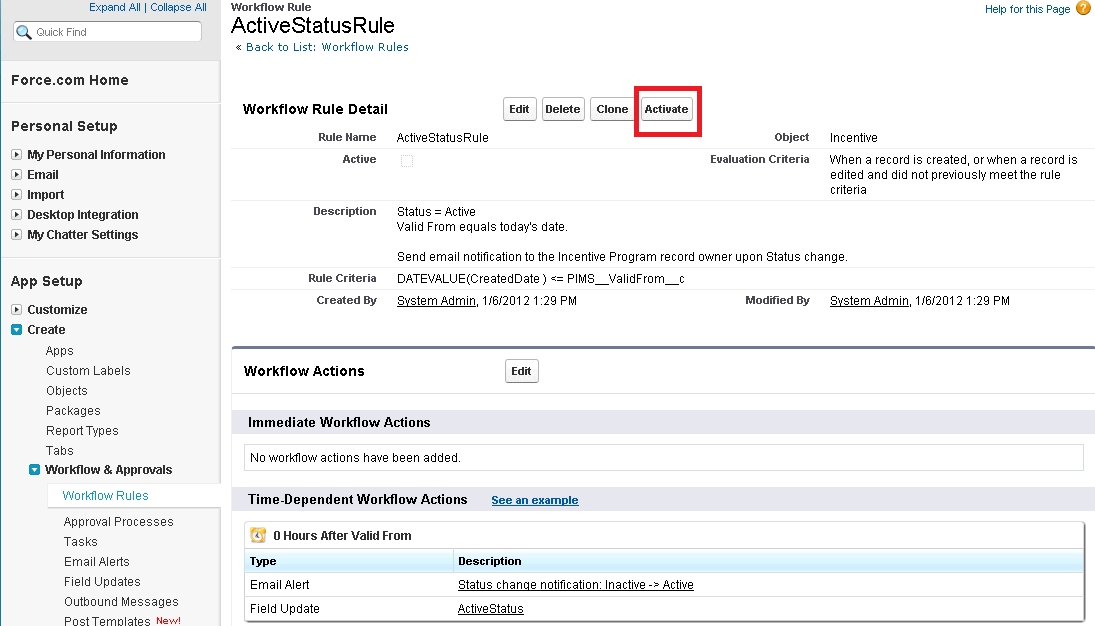Image resolution: width=1095 pixels, height=626 pixels.
Task: Expand the Customize menu
Action: [x=16, y=310]
